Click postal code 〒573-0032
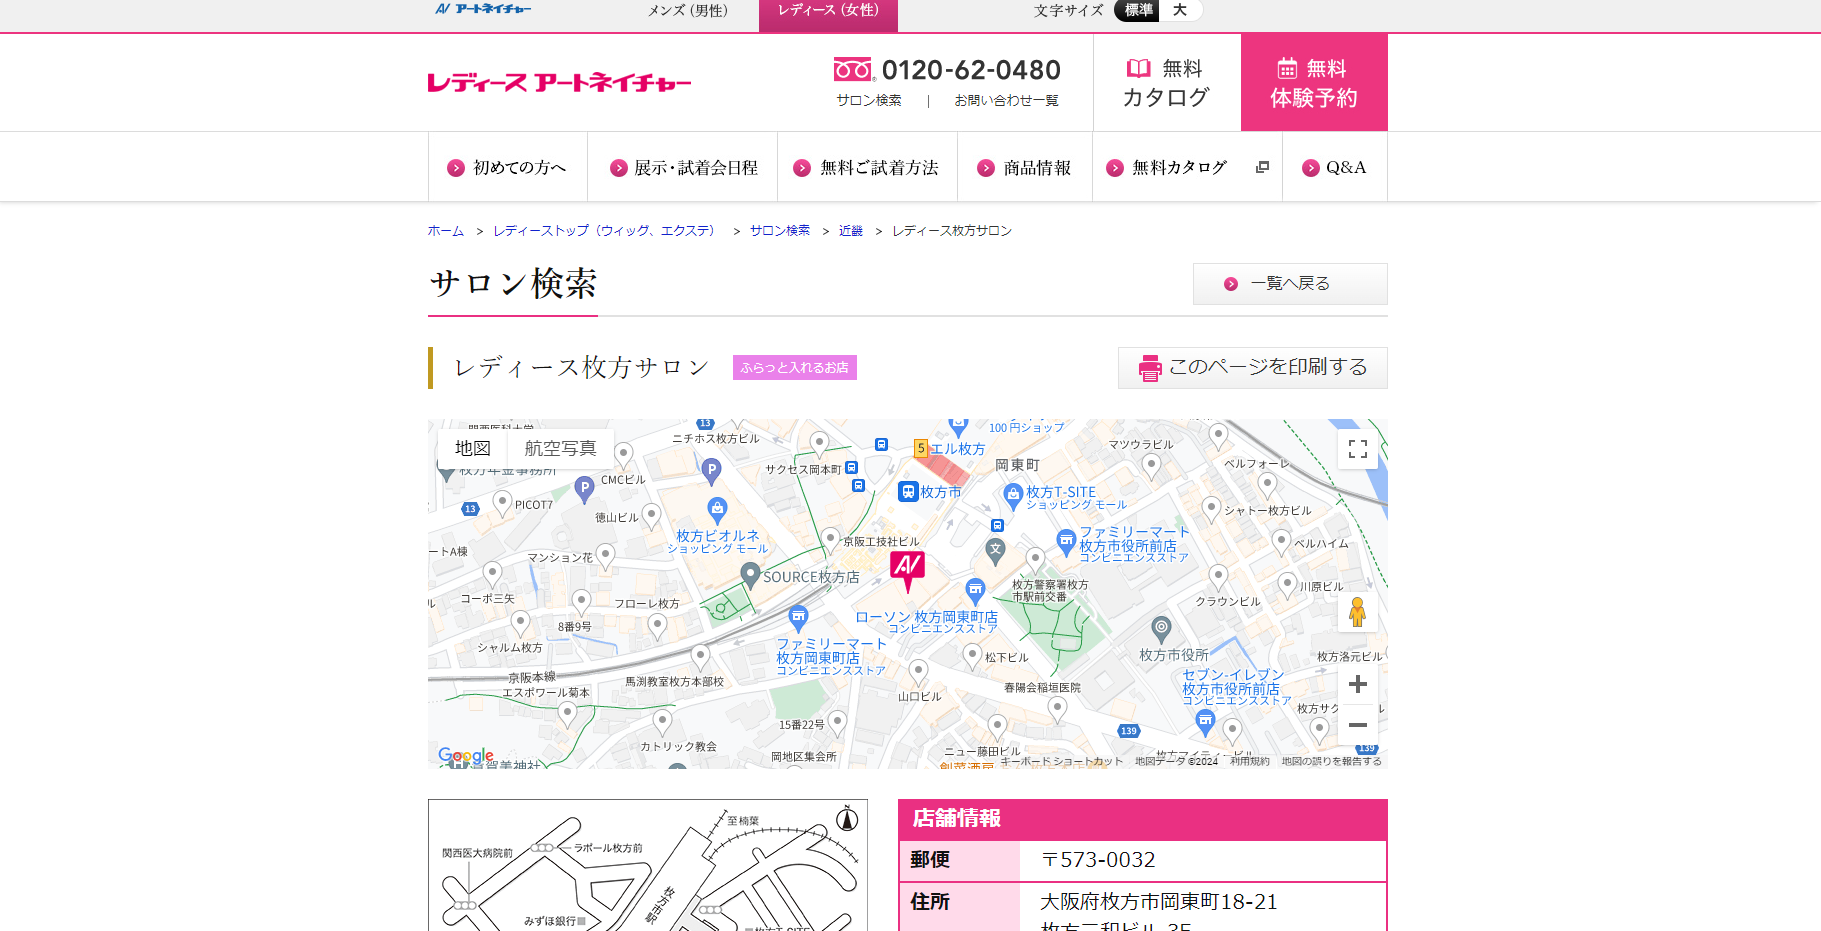 pos(1098,860)
